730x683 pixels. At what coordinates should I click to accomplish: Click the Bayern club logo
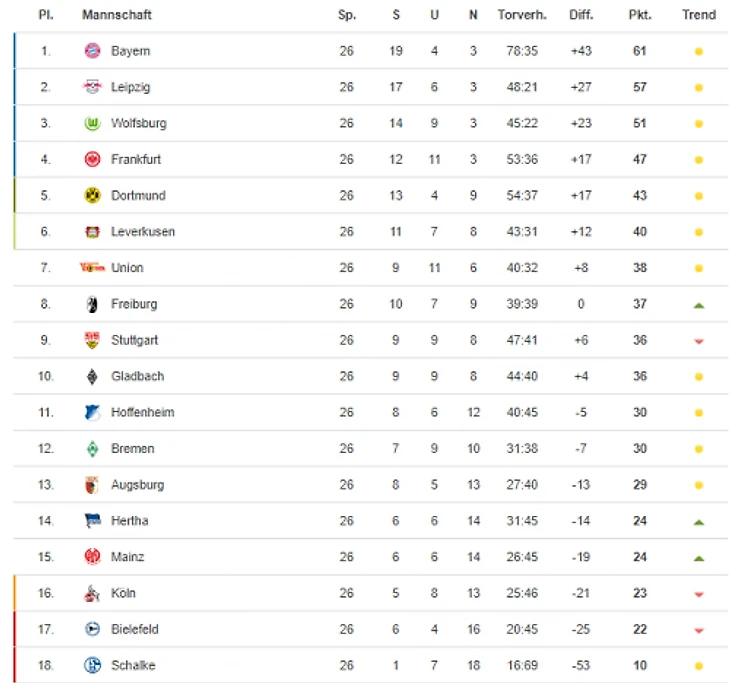click(92, 51)
